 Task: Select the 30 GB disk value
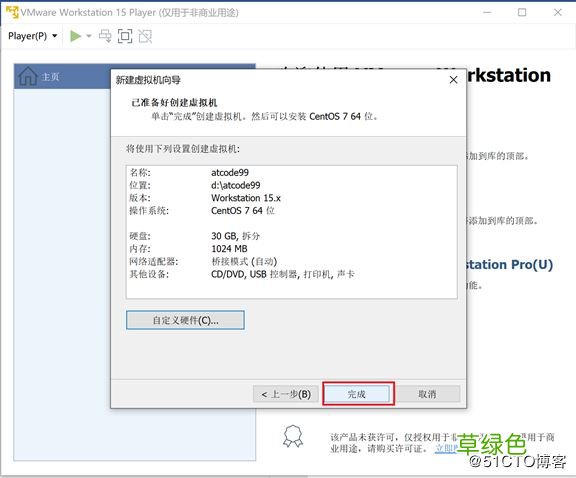pyautogui.click(x=235, y=236)
